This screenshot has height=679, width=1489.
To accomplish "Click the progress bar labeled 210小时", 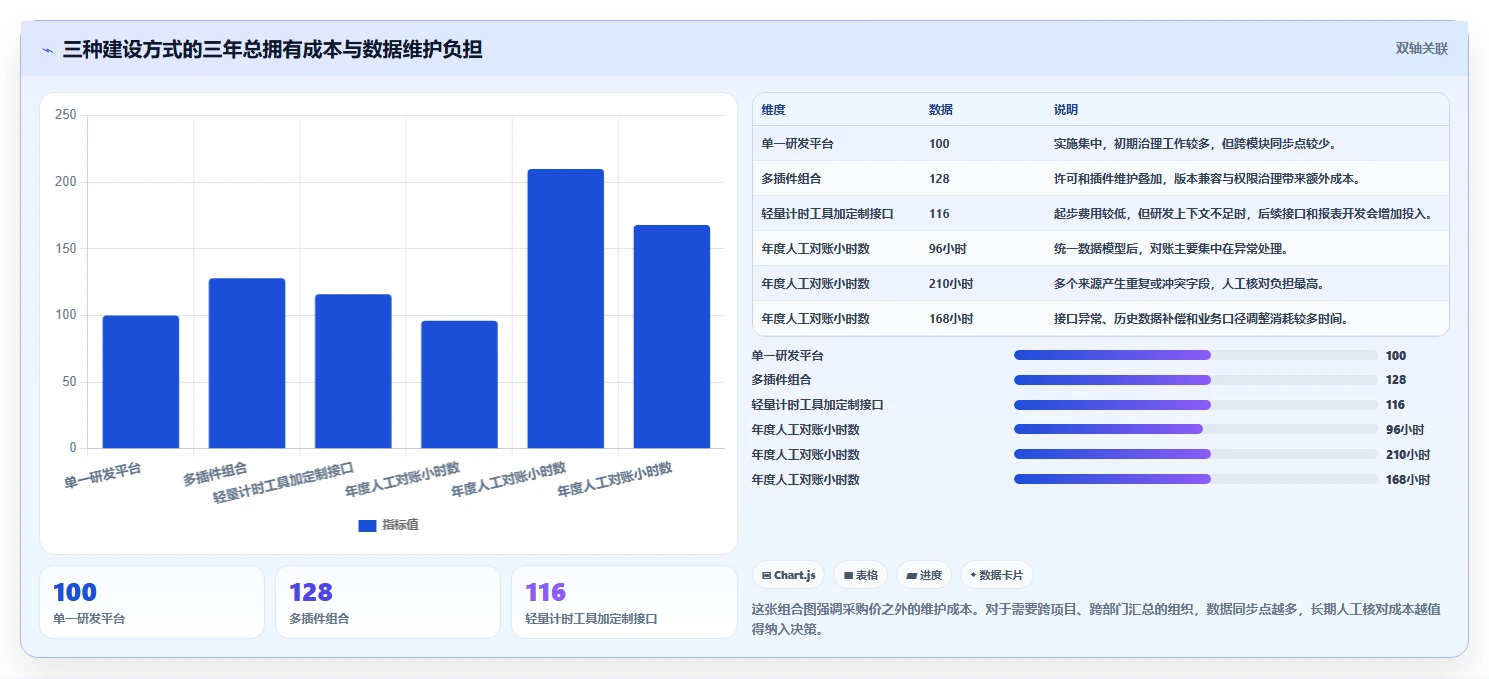I will coord(1195,454).
